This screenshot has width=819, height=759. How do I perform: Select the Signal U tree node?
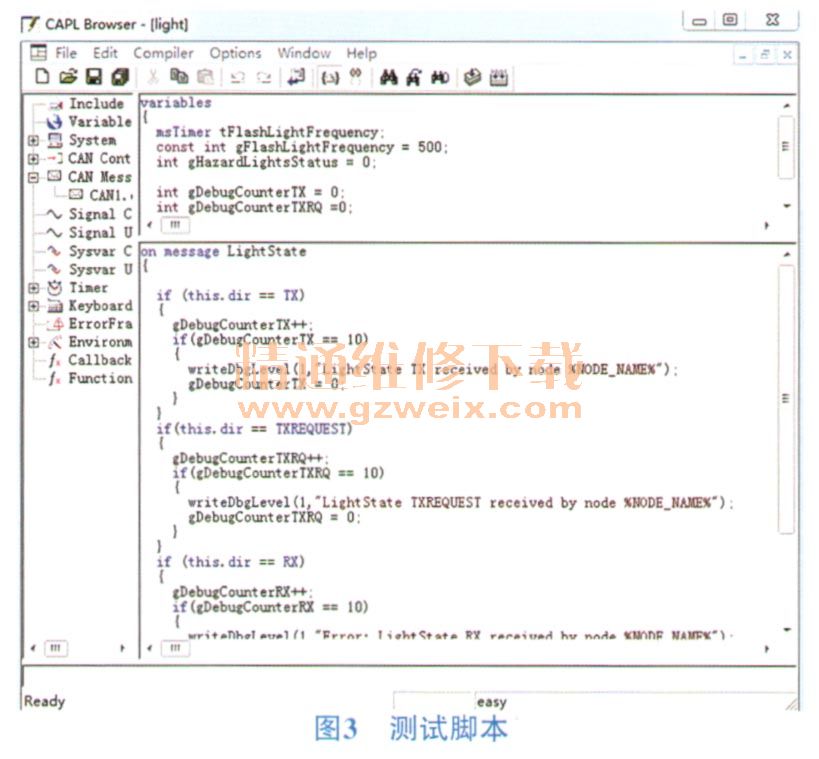(100, 232)
